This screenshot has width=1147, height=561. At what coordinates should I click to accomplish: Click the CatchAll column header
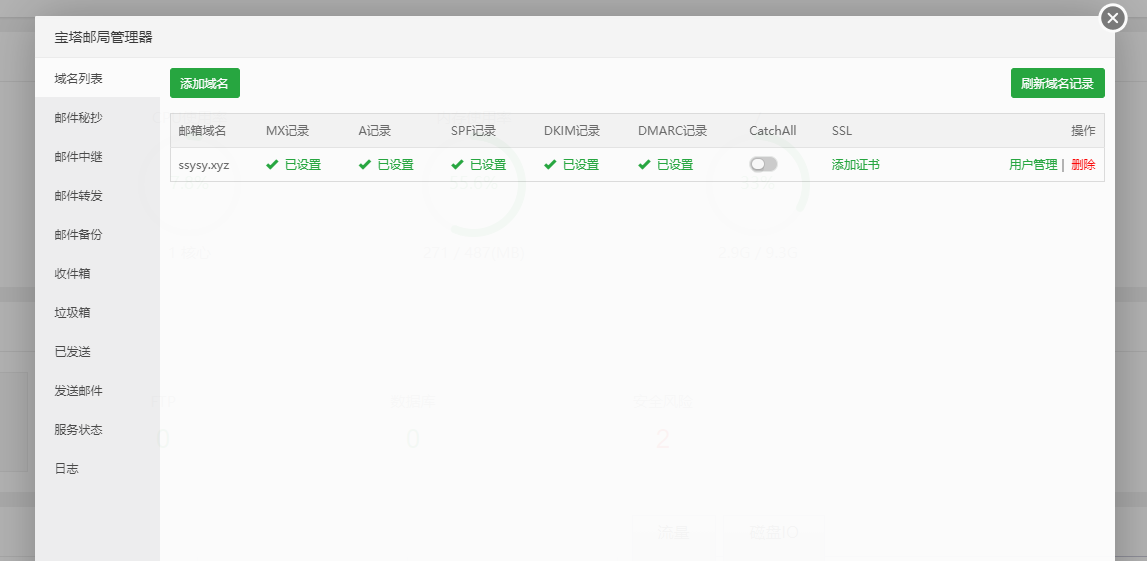[772, 132]
